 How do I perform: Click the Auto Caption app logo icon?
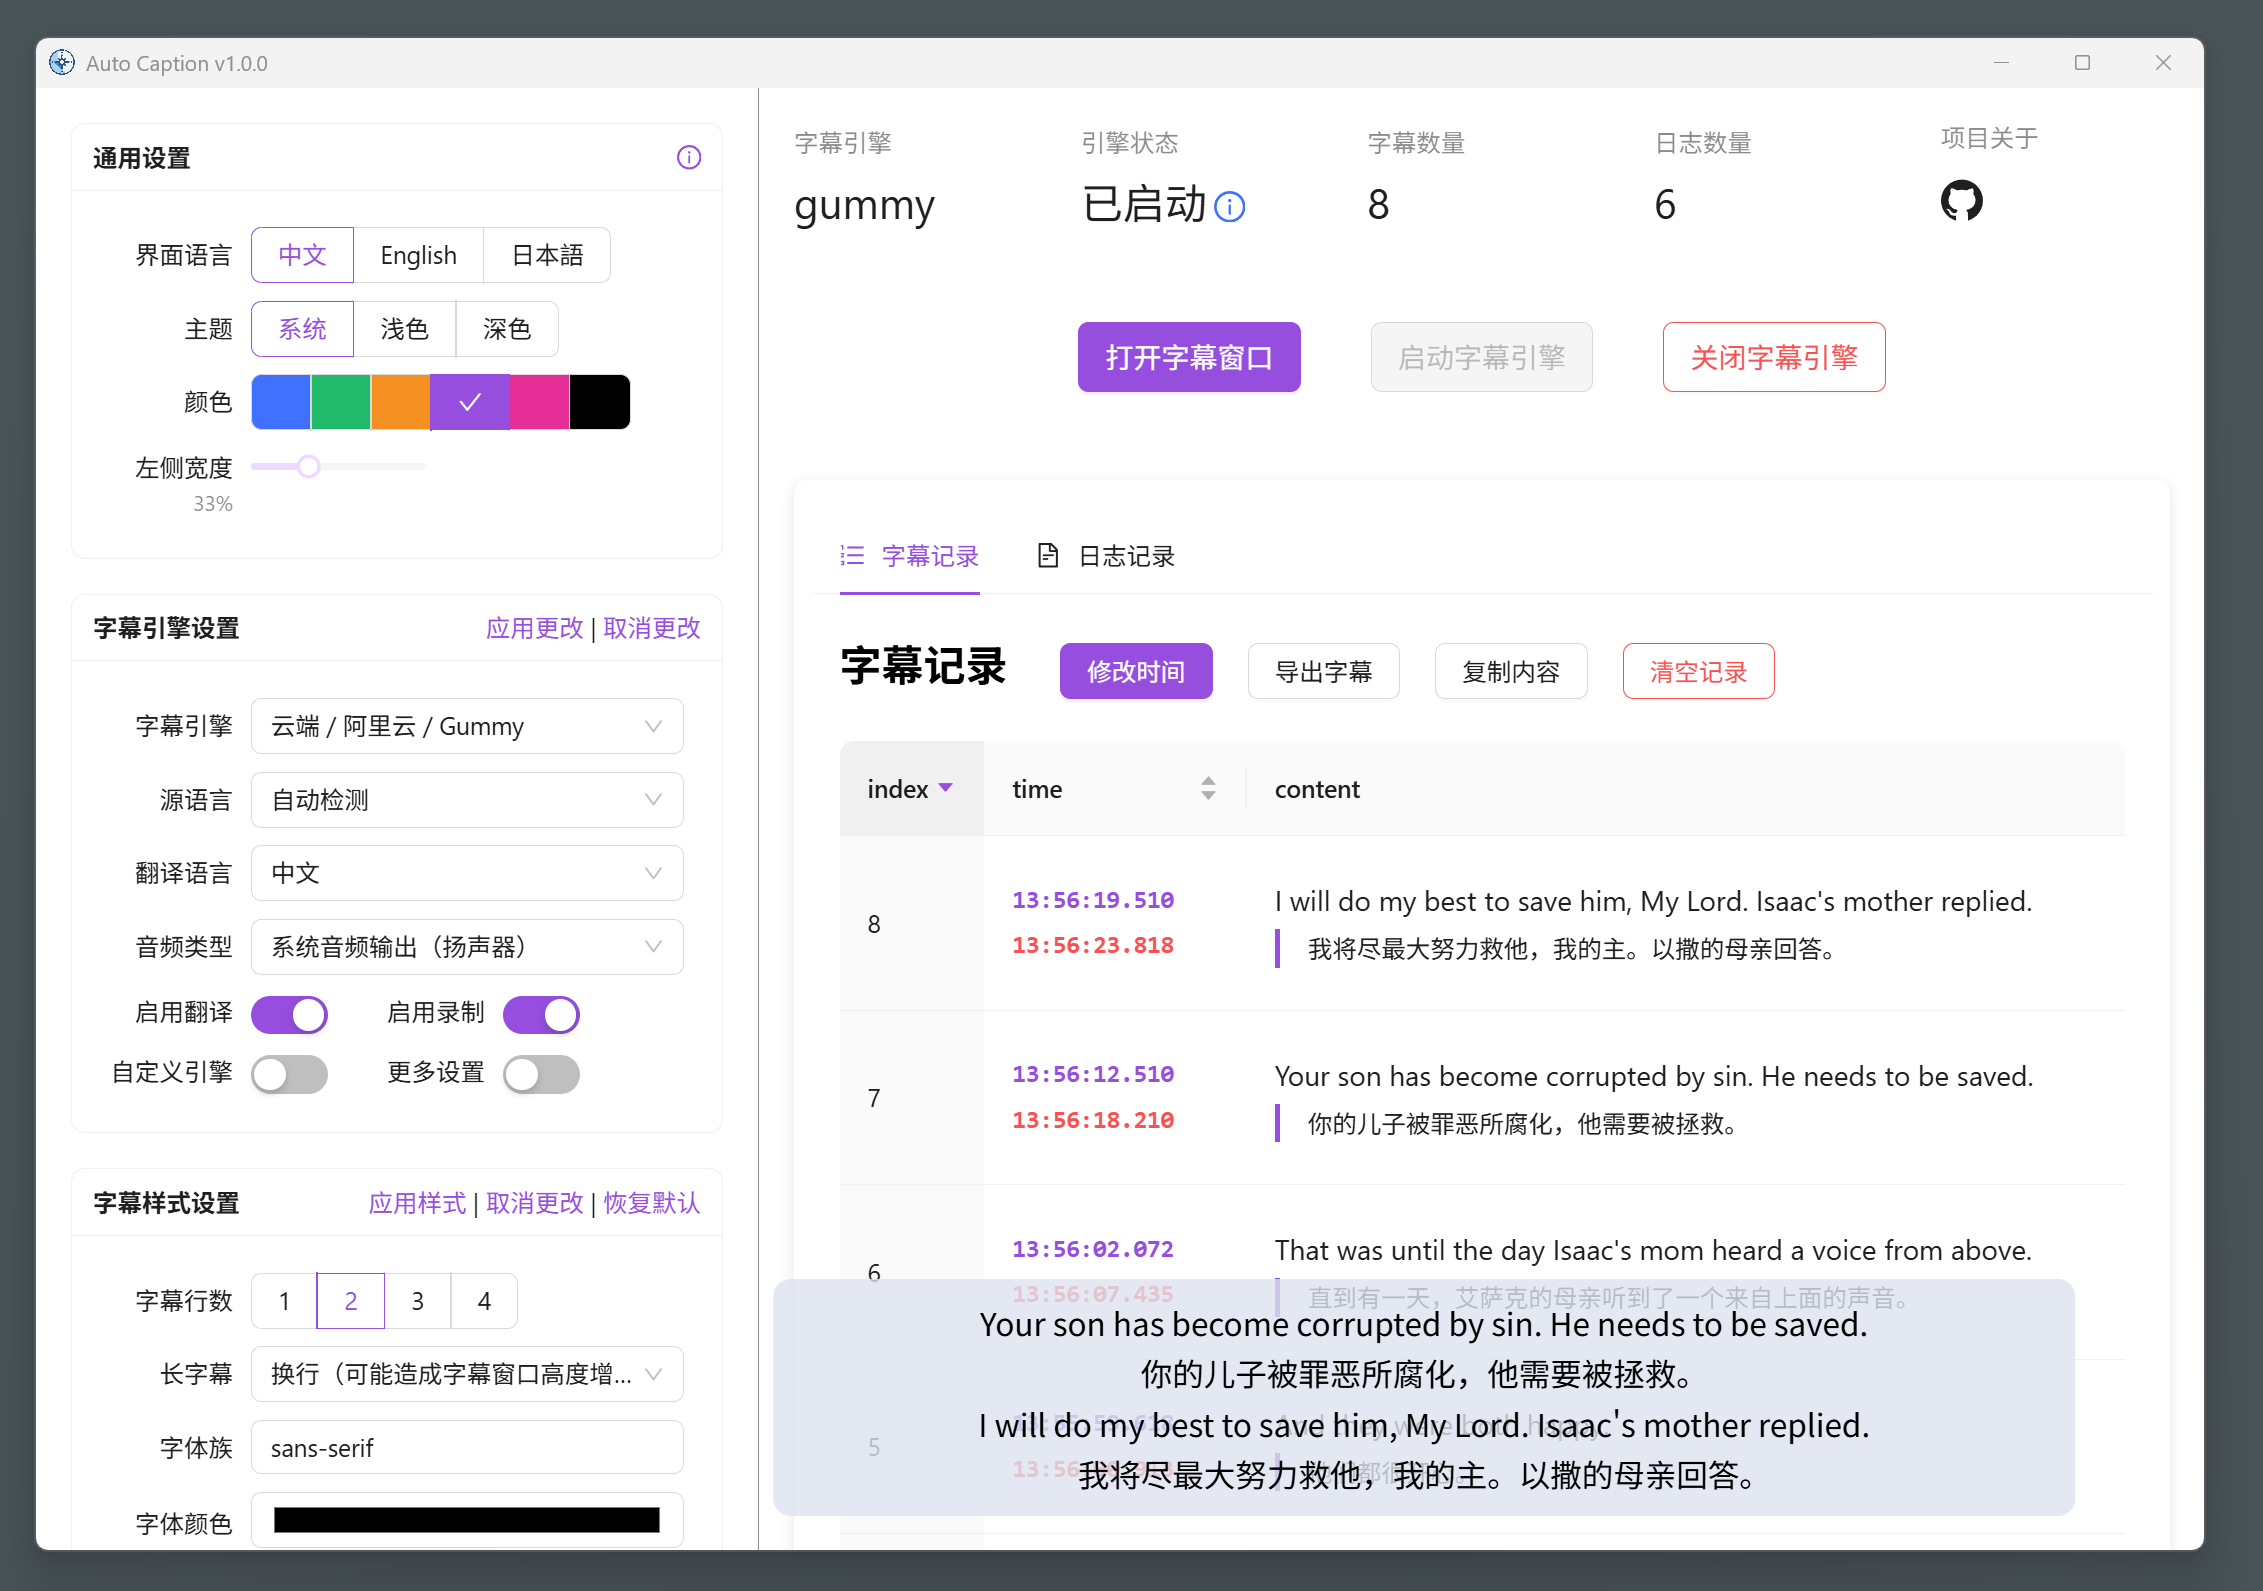(62, 63)
